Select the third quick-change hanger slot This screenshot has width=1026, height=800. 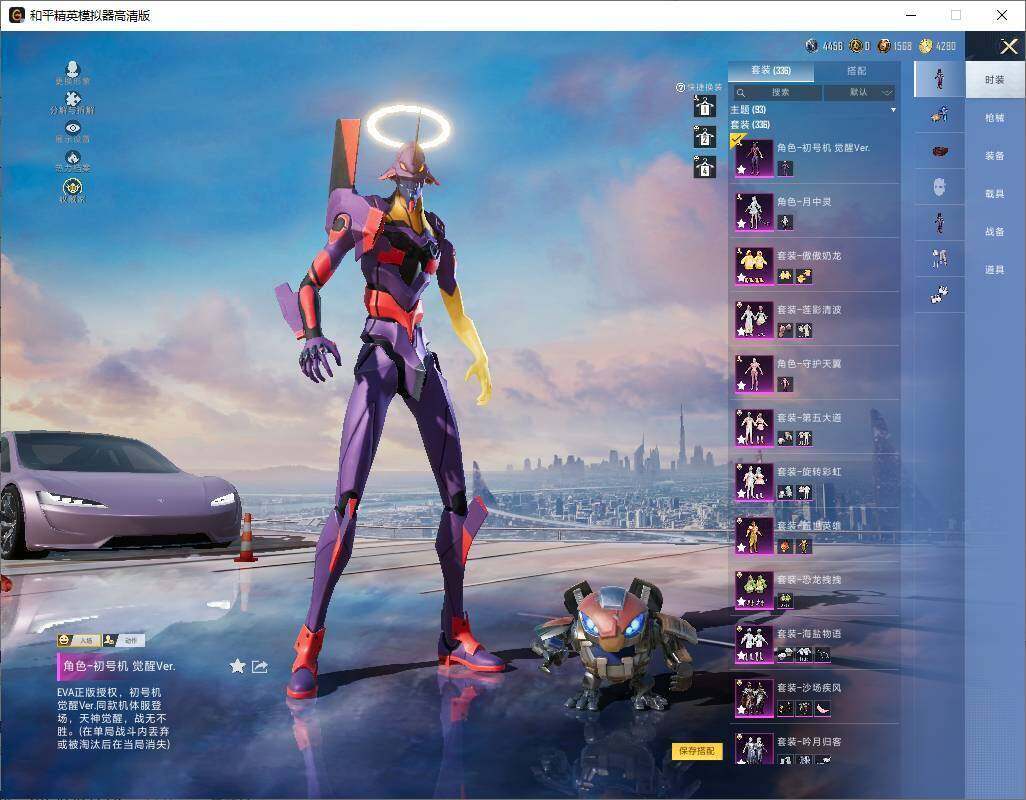[x=705, y=167]
